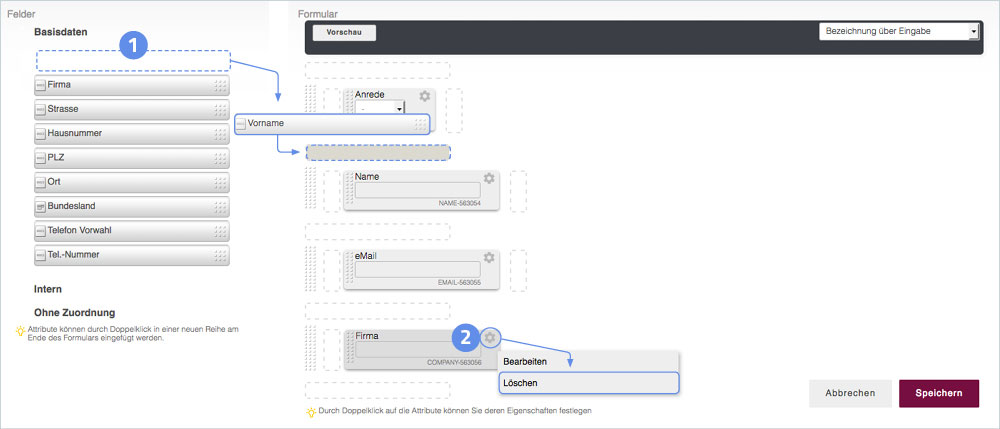Viewport: 1000px width, 429px height.
Task: Click the field type icon beside Bundesland
Action: [x=41, y=207]
